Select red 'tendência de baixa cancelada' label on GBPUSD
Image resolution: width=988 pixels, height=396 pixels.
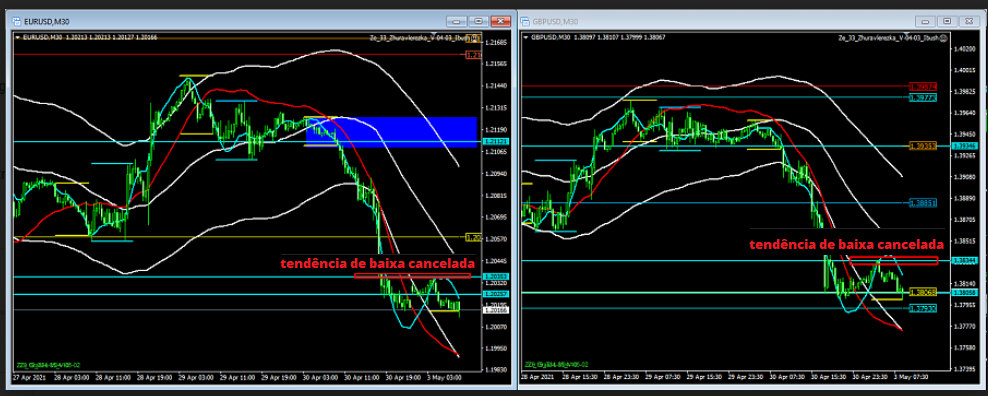[846, 244]
